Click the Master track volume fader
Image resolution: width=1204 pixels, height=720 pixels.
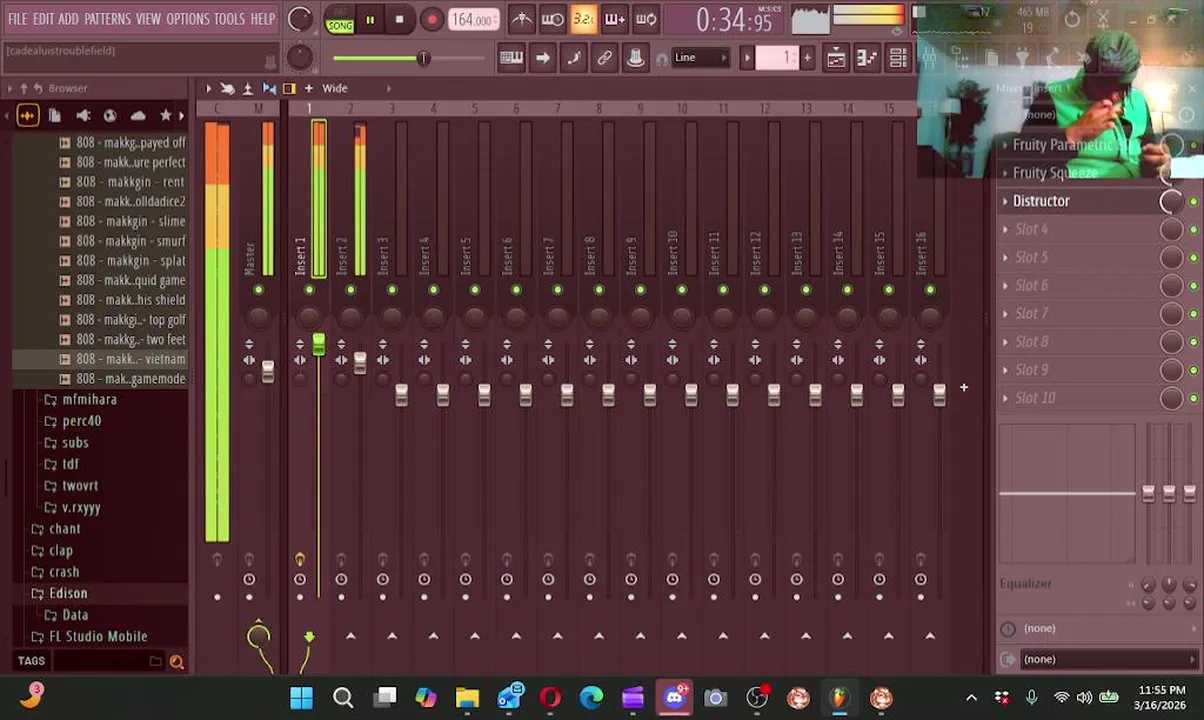[x=267, y=372]
